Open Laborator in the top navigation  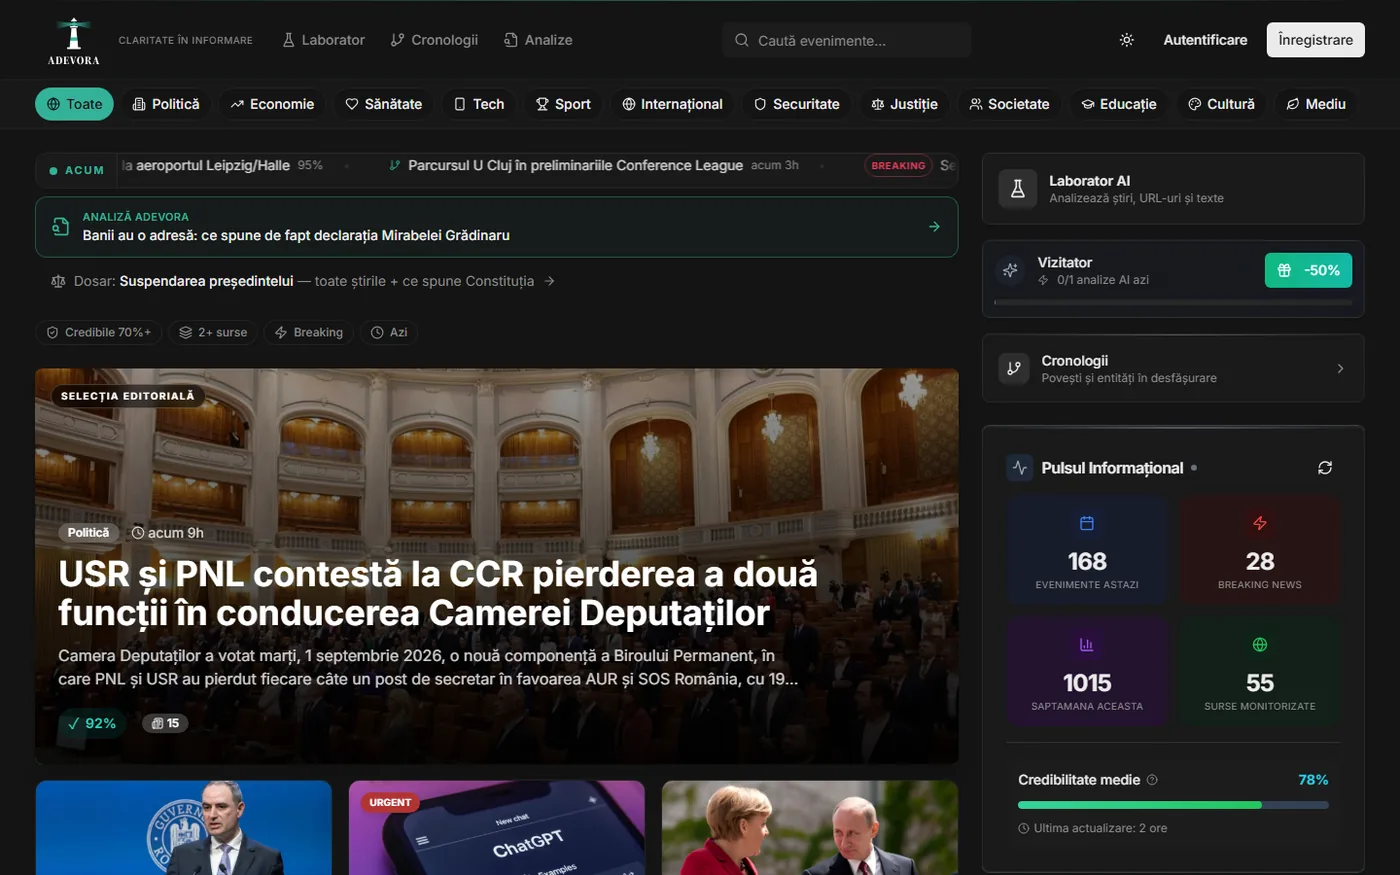pyautogui.click(x=323, y=40)
